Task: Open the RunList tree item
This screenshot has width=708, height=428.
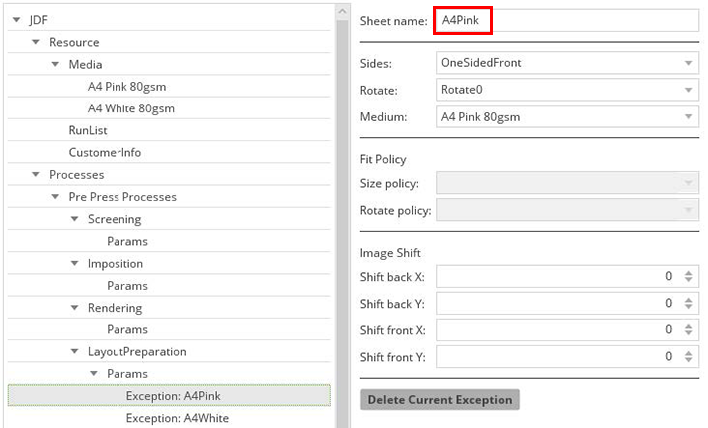Action: coord(88,130)
